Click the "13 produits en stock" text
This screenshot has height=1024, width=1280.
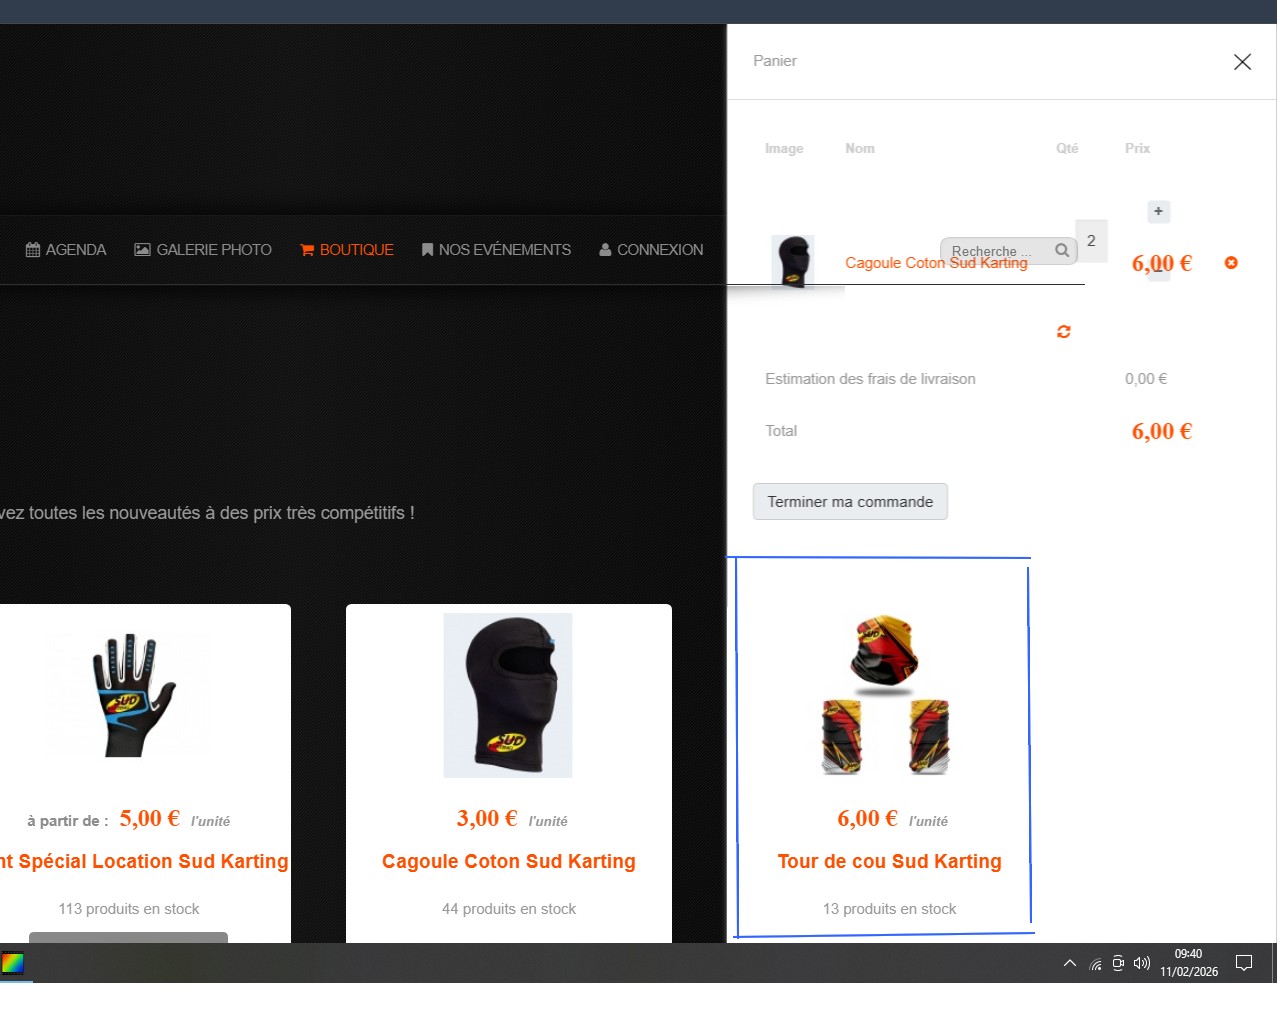pos(890,909)
